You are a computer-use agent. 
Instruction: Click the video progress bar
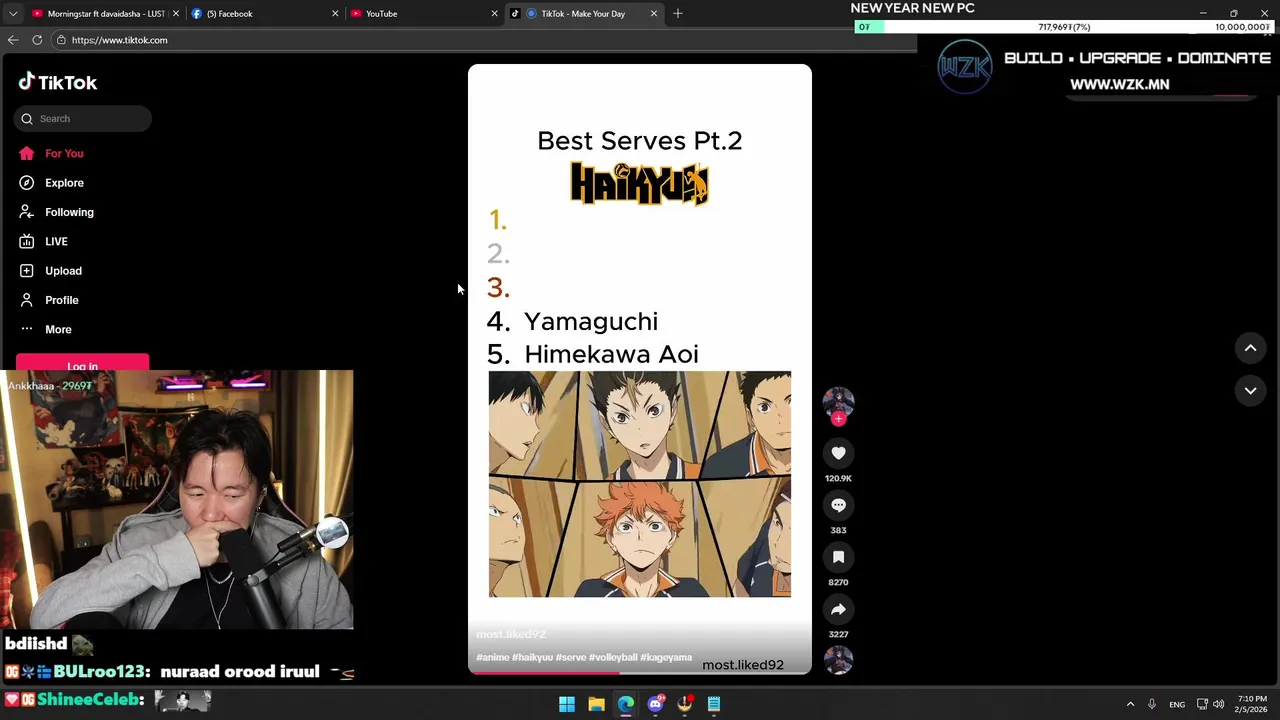[640, 673]
